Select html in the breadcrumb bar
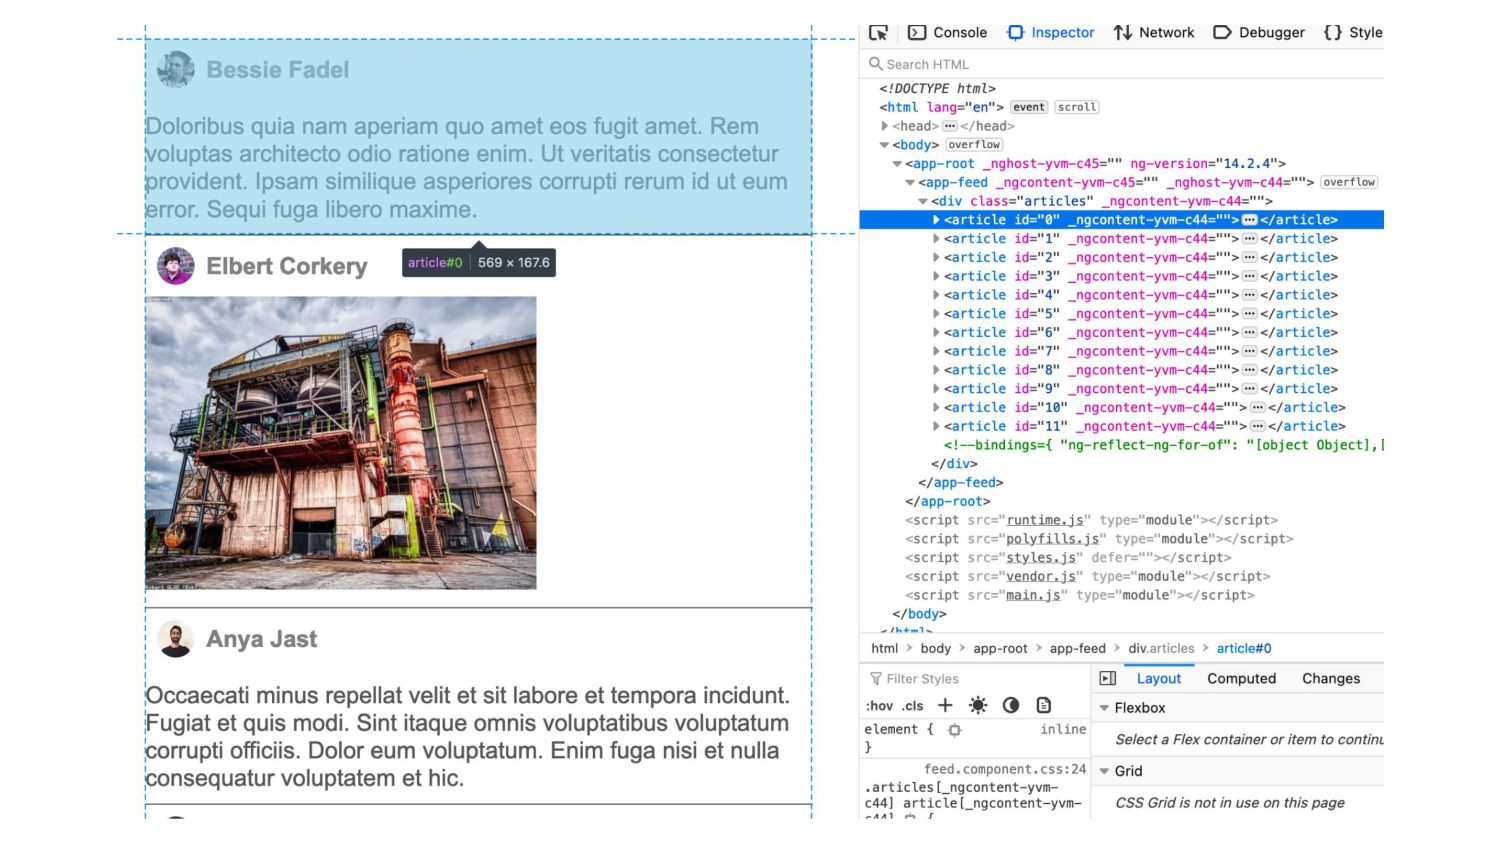1500x844 pixels. click(x=885, y=649)
